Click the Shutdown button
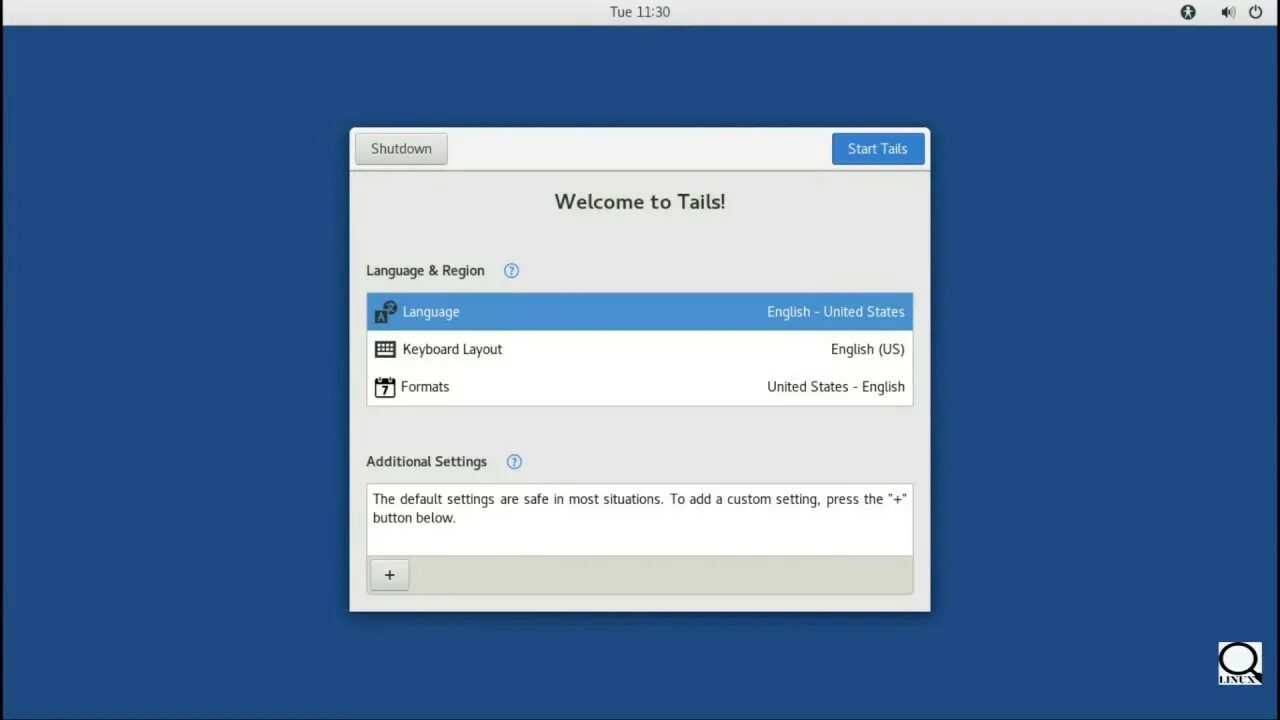The width and height of the screenshot is (1280, 720). 401,149
